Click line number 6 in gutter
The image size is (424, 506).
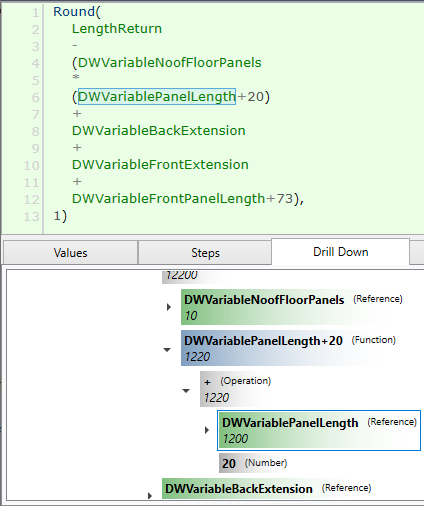(x=35, y=97)
